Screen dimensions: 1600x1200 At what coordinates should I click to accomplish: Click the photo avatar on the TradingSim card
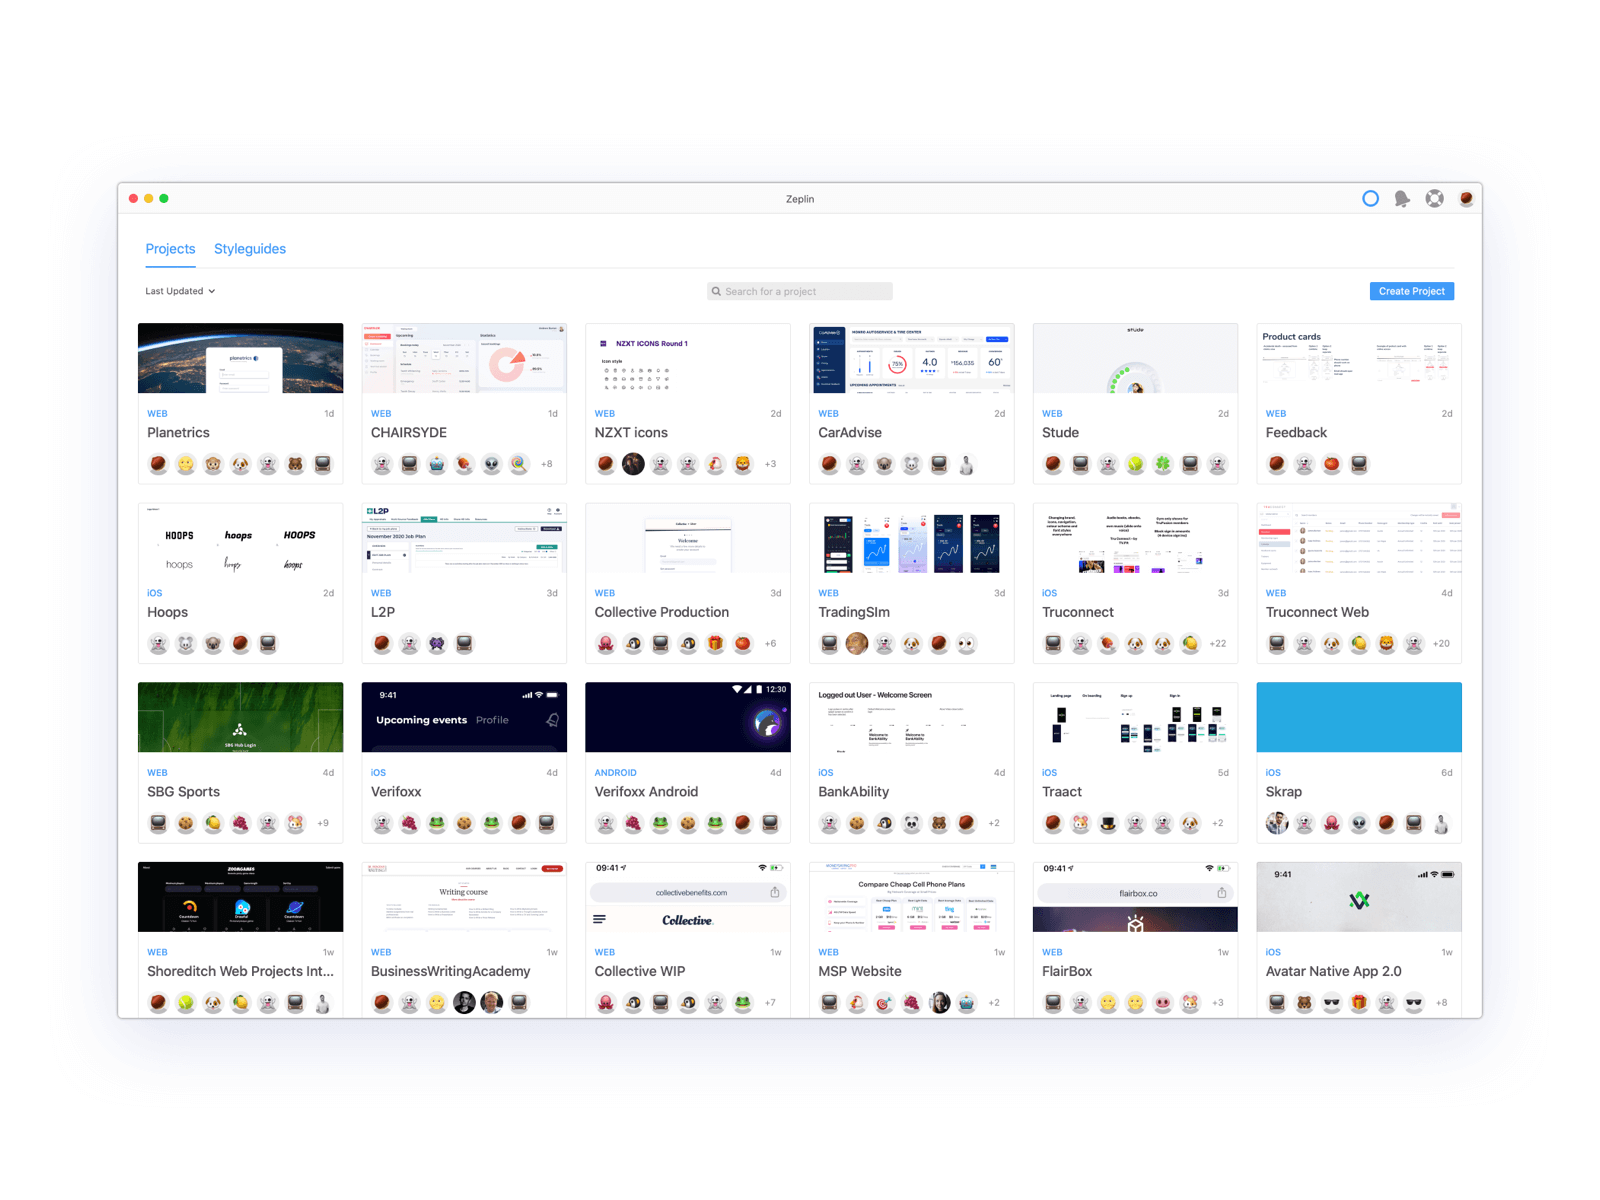[857, 644]
